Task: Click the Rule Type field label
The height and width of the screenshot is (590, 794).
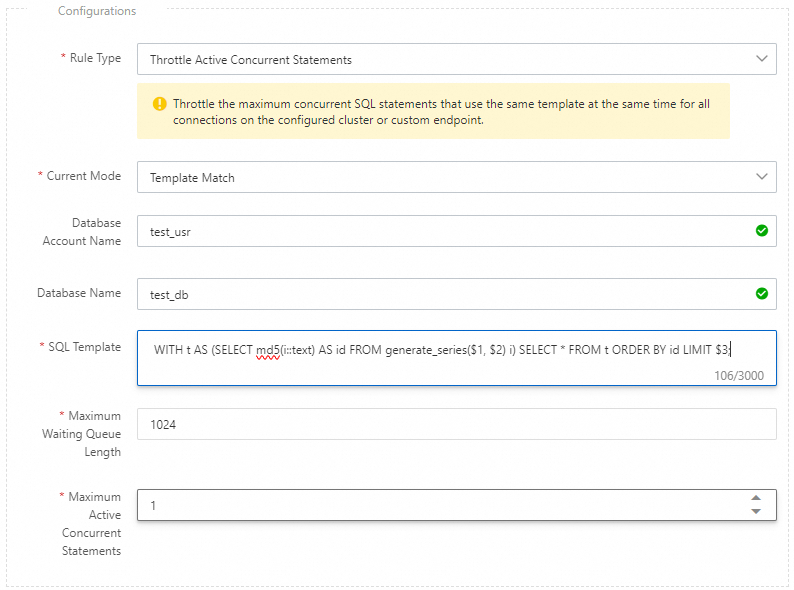Action: (x=95, y=58)
